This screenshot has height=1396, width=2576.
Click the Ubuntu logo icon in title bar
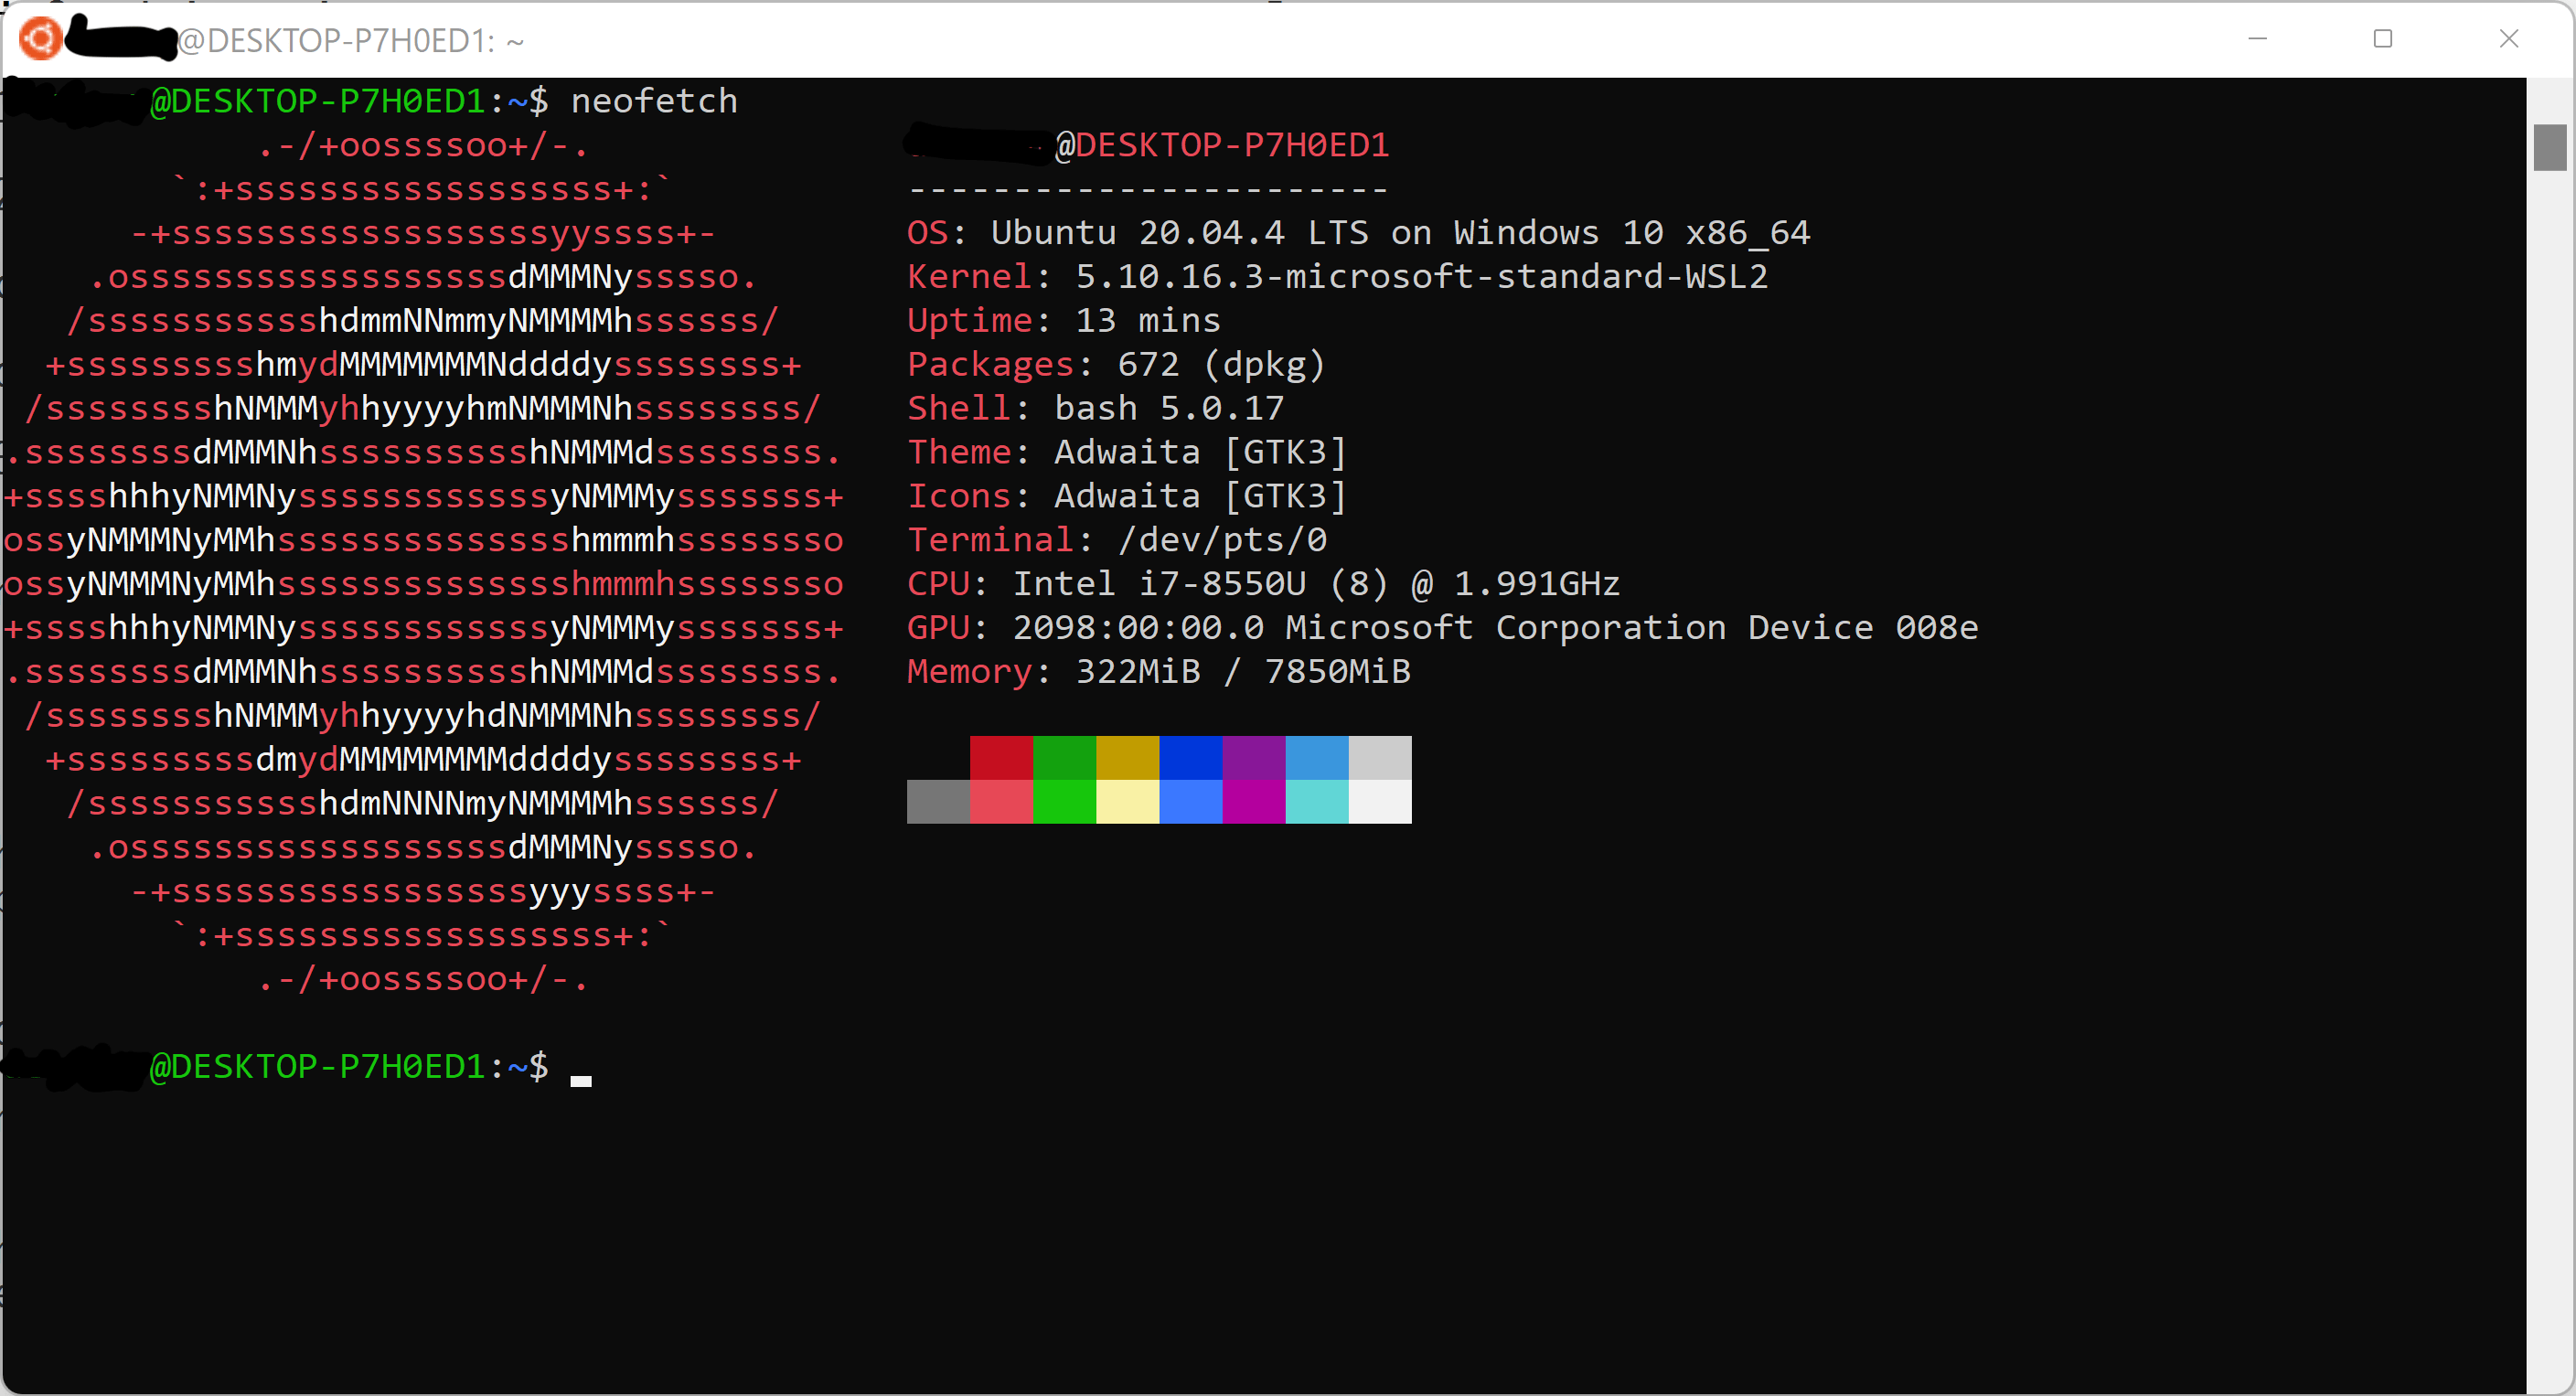click(x=40, y=39)
